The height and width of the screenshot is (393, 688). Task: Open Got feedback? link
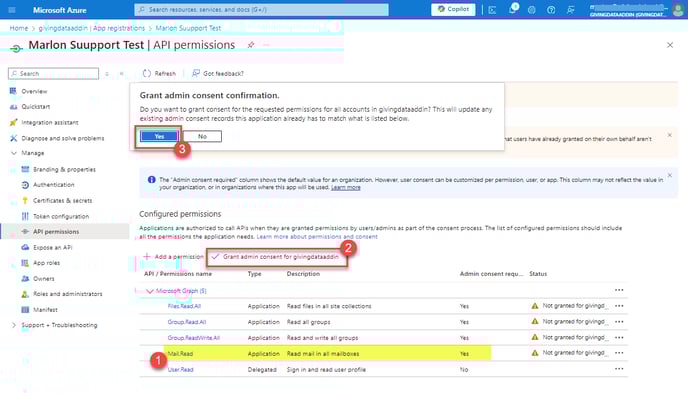coord(218,73)
